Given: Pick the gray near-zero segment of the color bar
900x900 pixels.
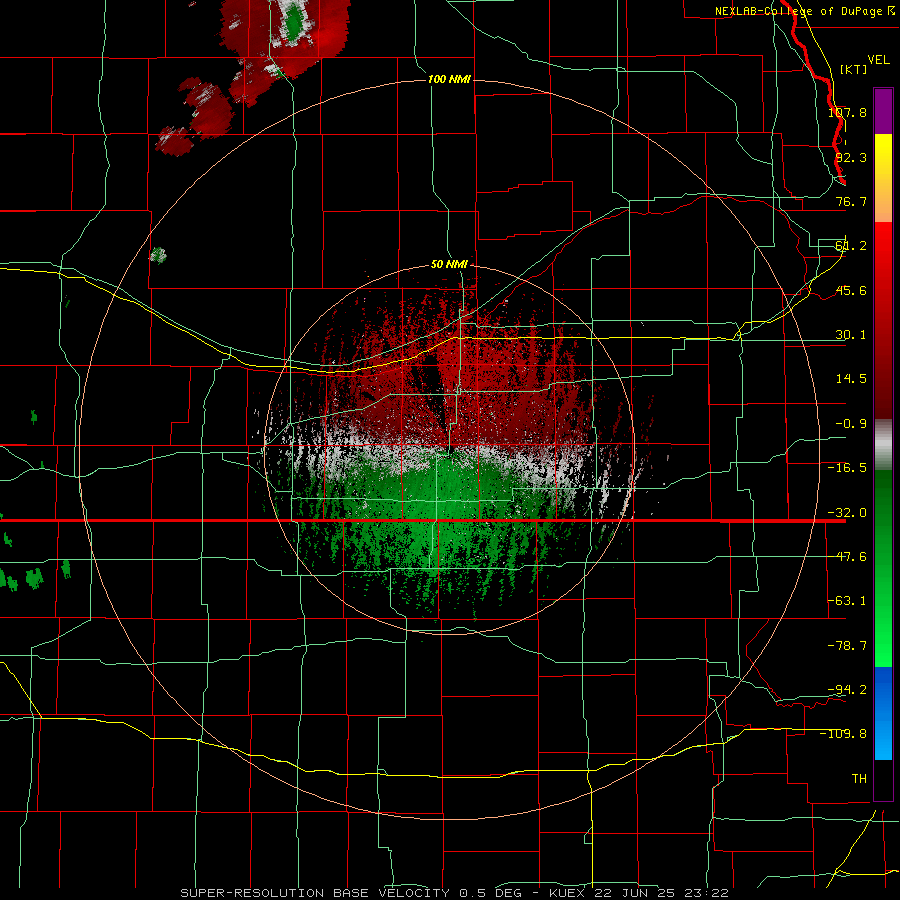Looking at the screenshot, I should coord(883,445).
